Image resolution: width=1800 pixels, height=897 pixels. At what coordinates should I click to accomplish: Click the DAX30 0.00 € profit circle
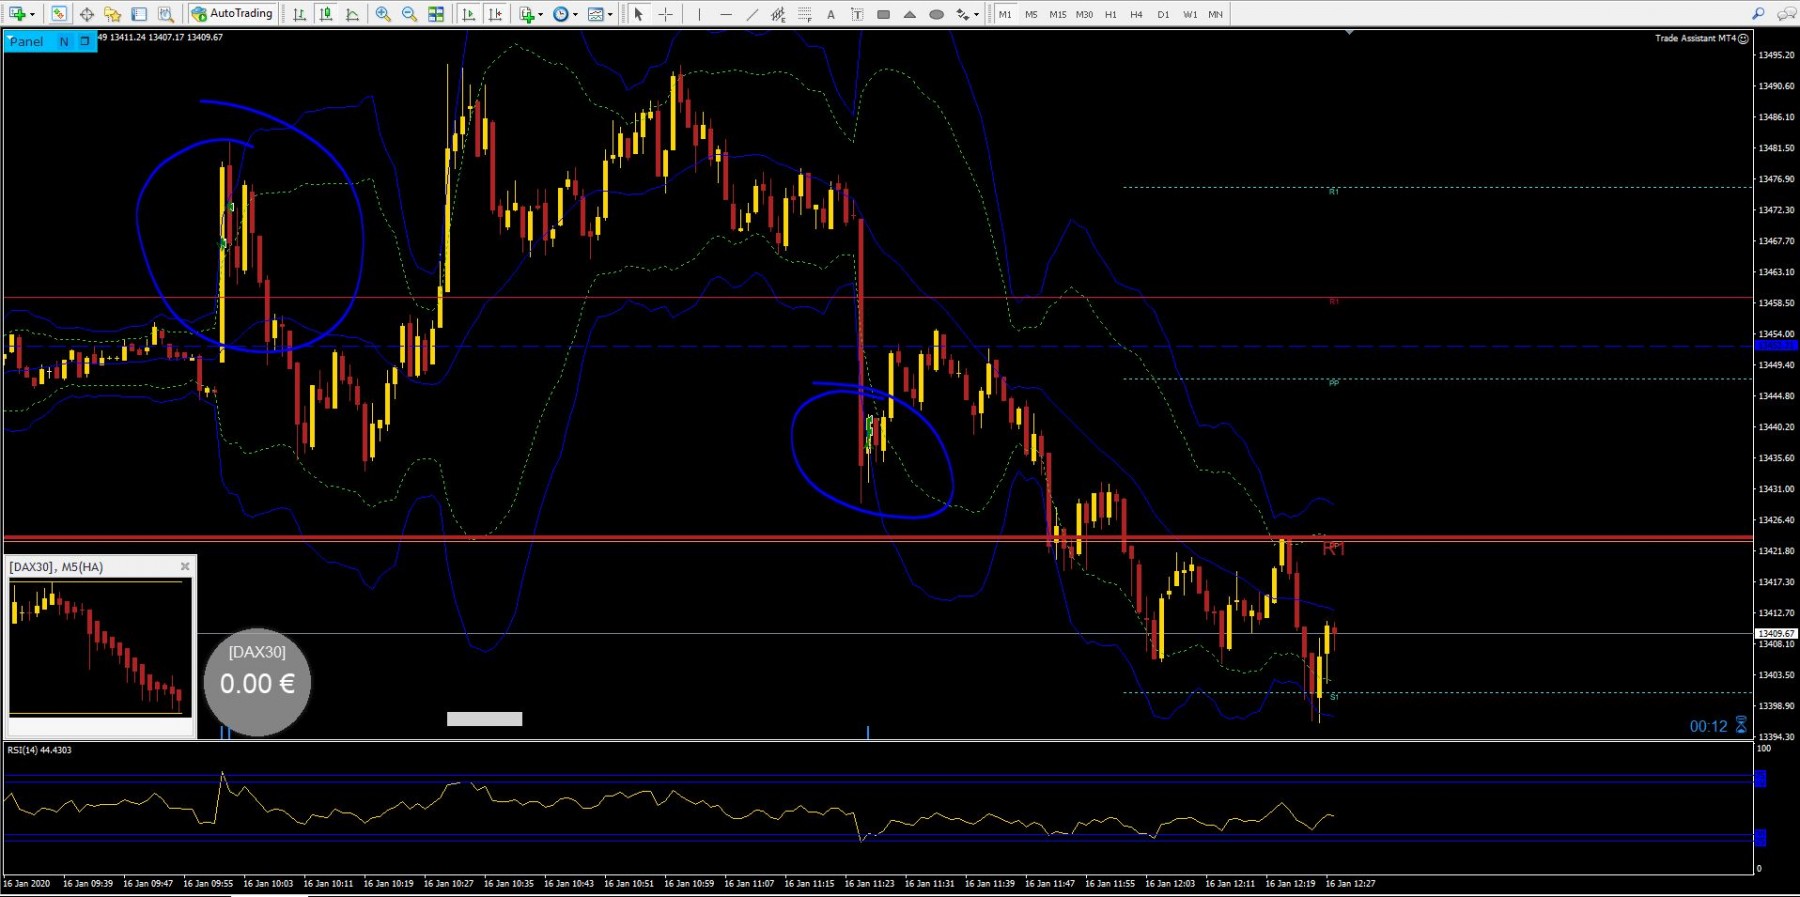pos(257,682)
